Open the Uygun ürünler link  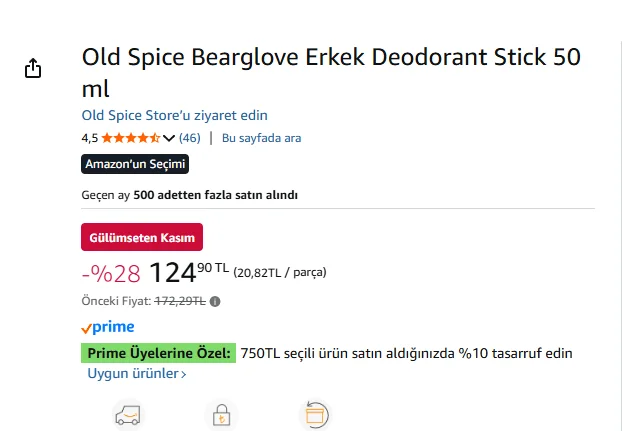click(x=137, y=374)
